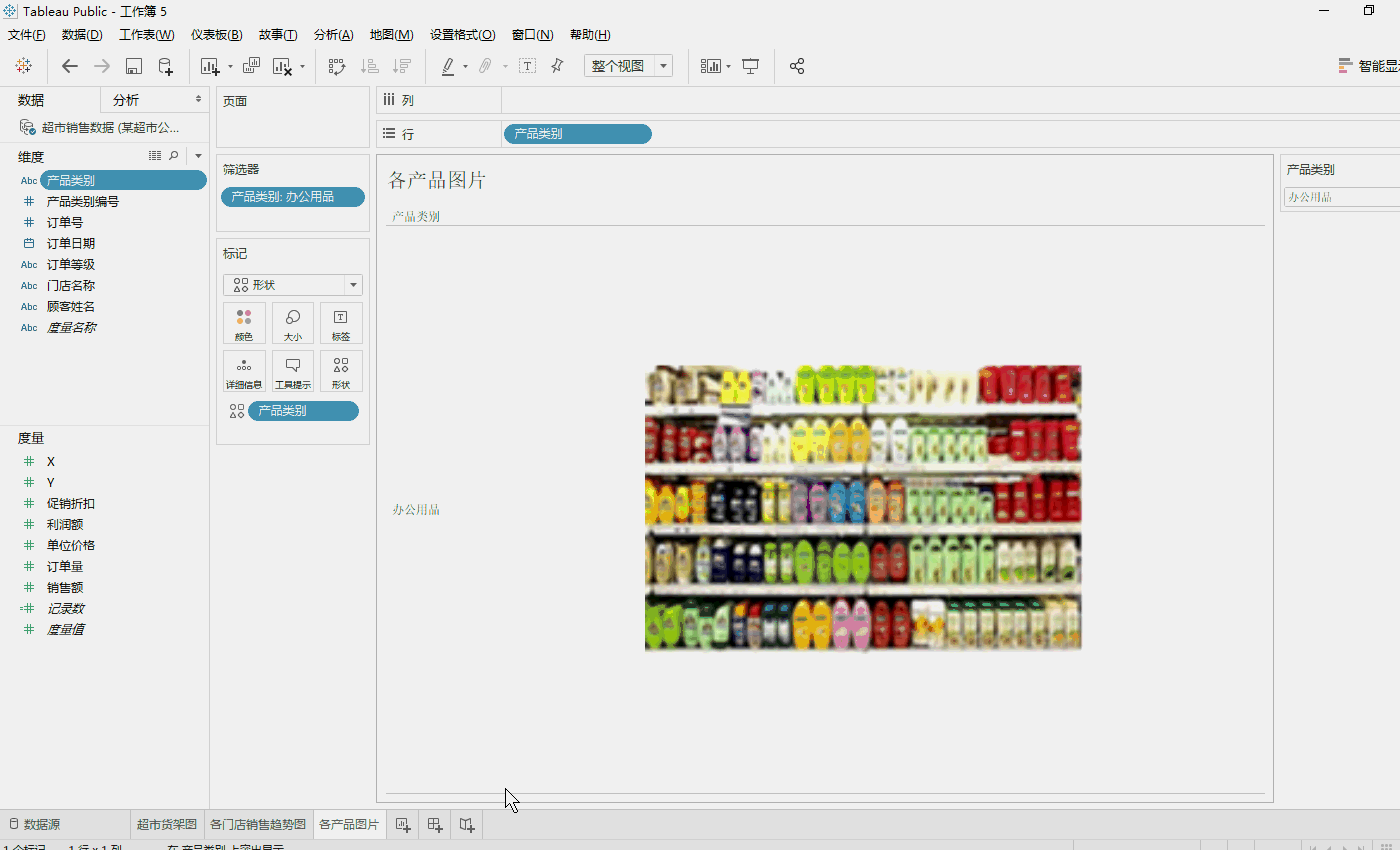Duplicate the current worksheet via toolbar icon

[x=251, y=66]
